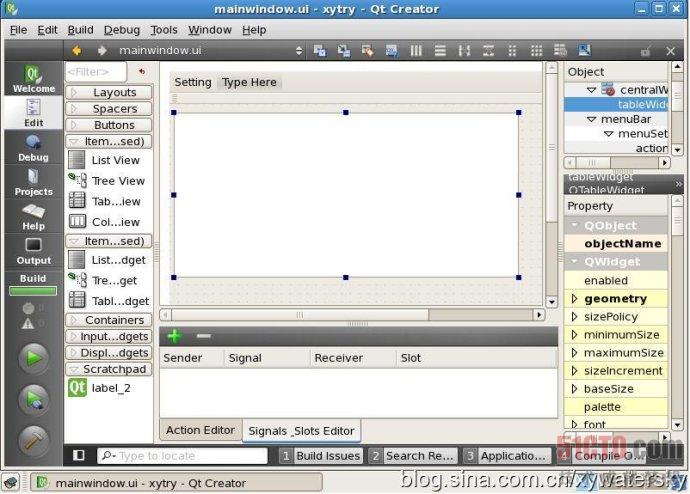Click the green build progress bar
The image size is (690, 494).
pos(33,291)
